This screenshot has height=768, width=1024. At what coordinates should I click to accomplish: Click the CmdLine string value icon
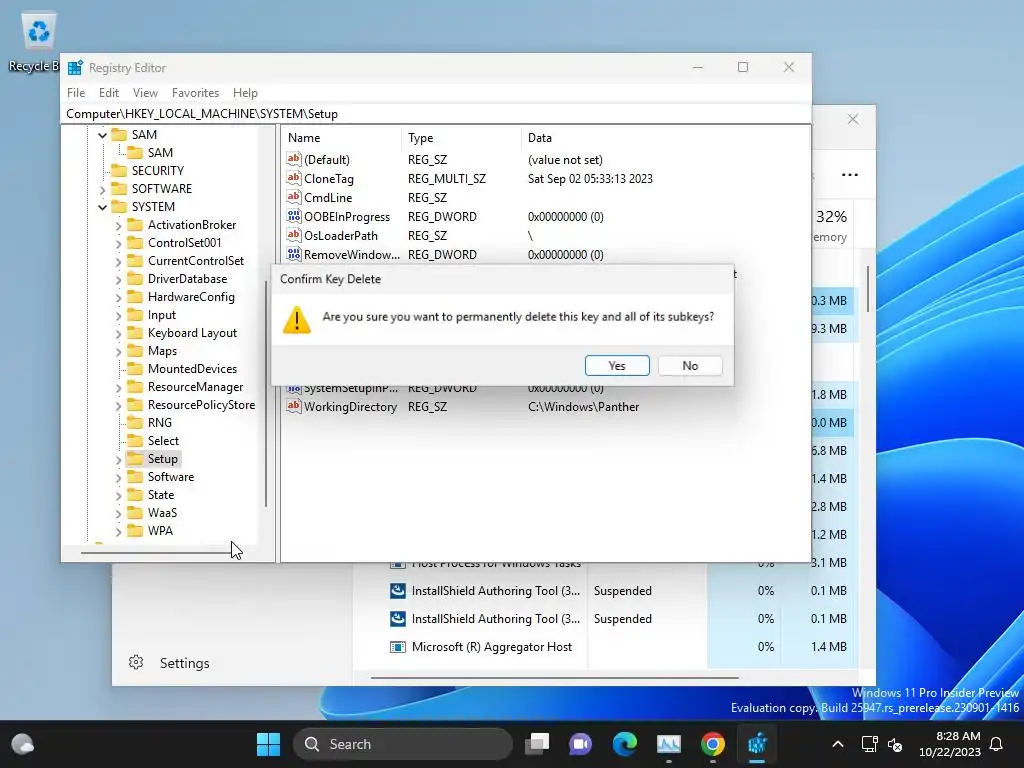(294, 197)
